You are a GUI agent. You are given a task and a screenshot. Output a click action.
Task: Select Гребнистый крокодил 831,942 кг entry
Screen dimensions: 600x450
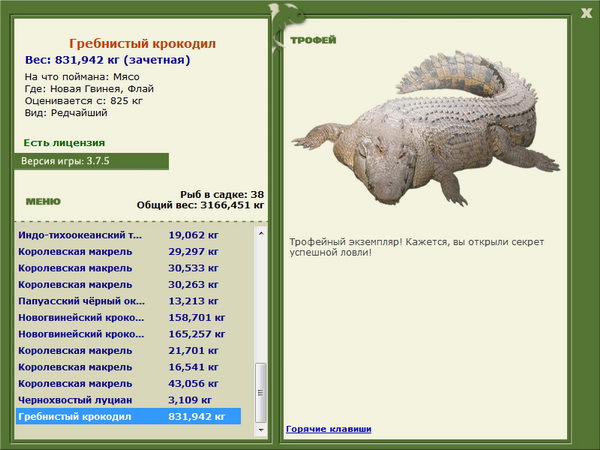(x=129, y=416)
